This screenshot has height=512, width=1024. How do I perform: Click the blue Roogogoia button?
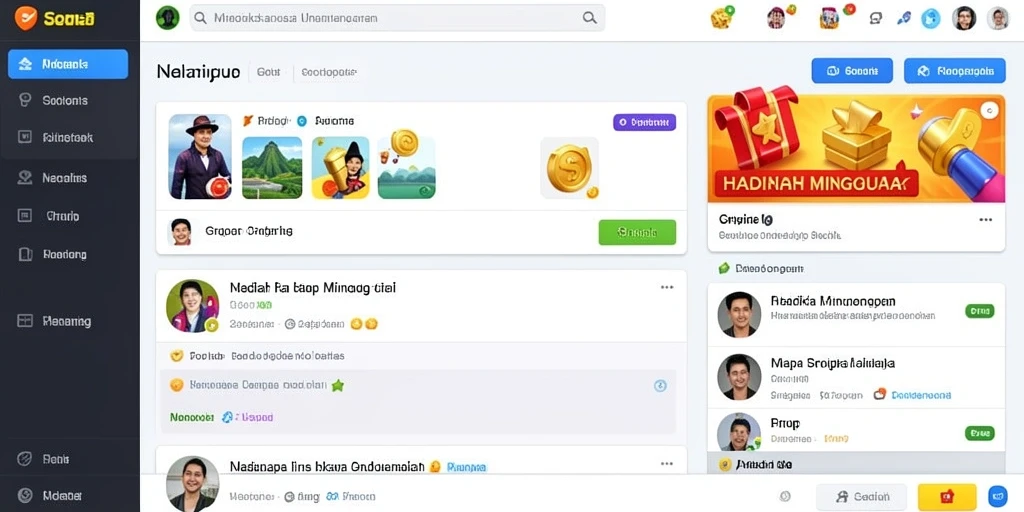point(954,71)
